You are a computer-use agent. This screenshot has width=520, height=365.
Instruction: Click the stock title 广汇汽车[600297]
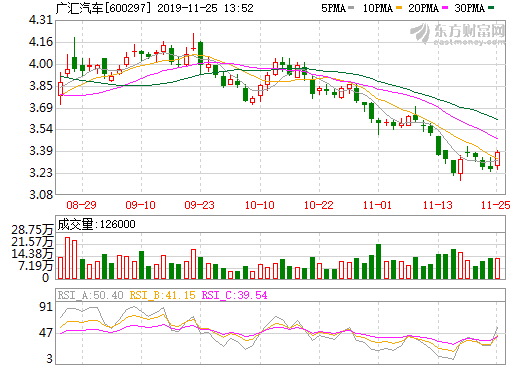103,8
